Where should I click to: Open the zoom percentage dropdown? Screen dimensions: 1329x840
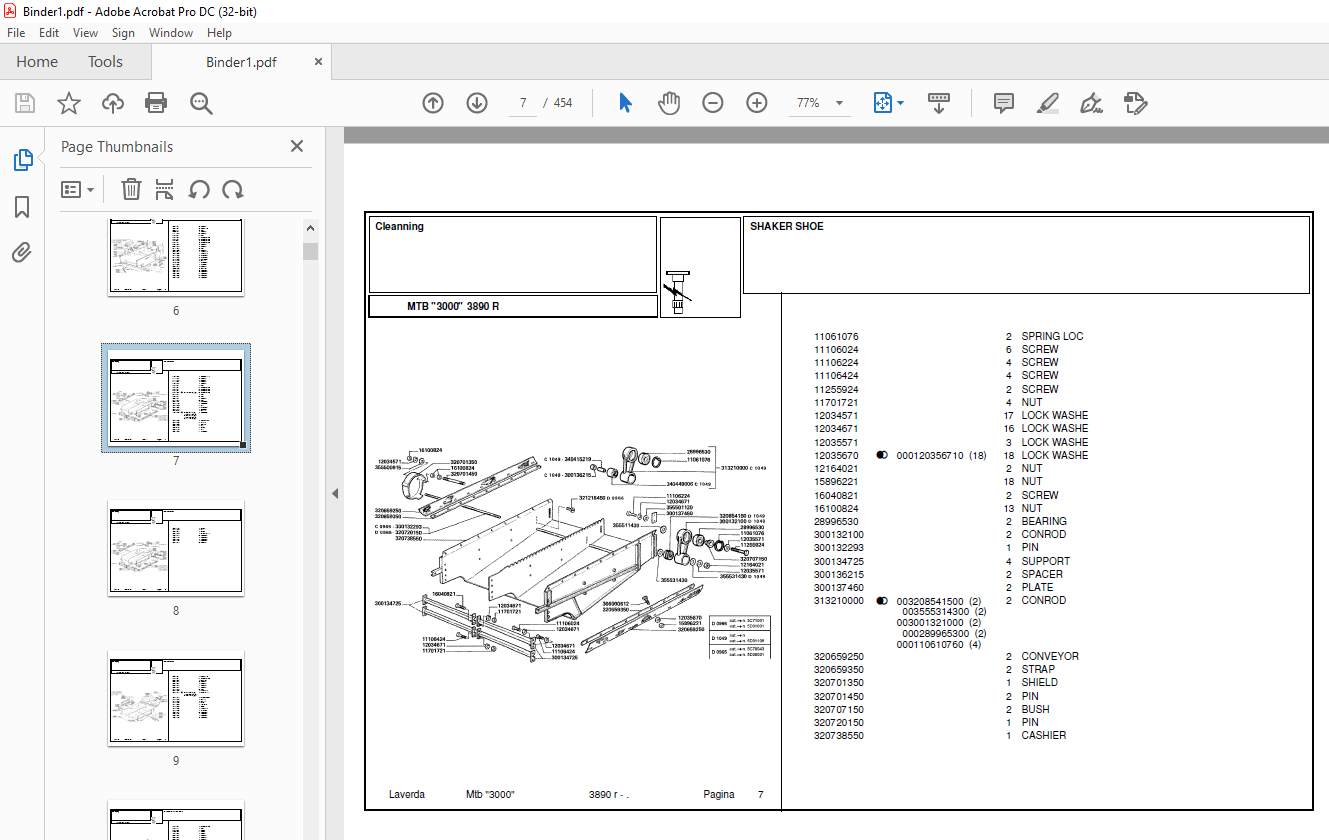point(839,103)
